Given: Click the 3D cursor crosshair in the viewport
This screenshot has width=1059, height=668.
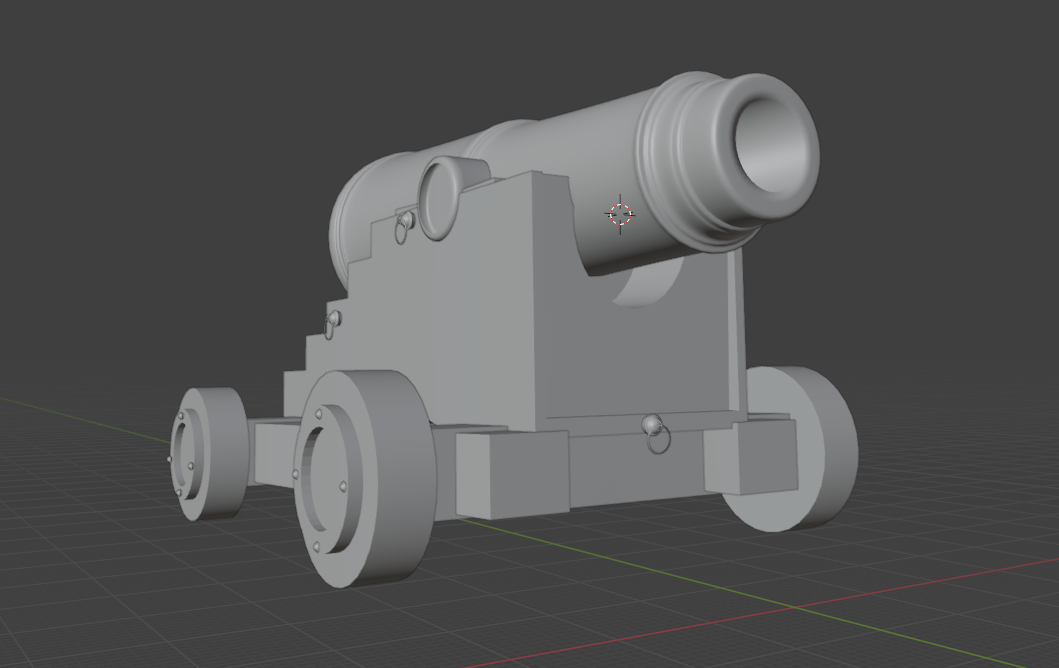Looking at the screenshot, I should pos(620,214).
